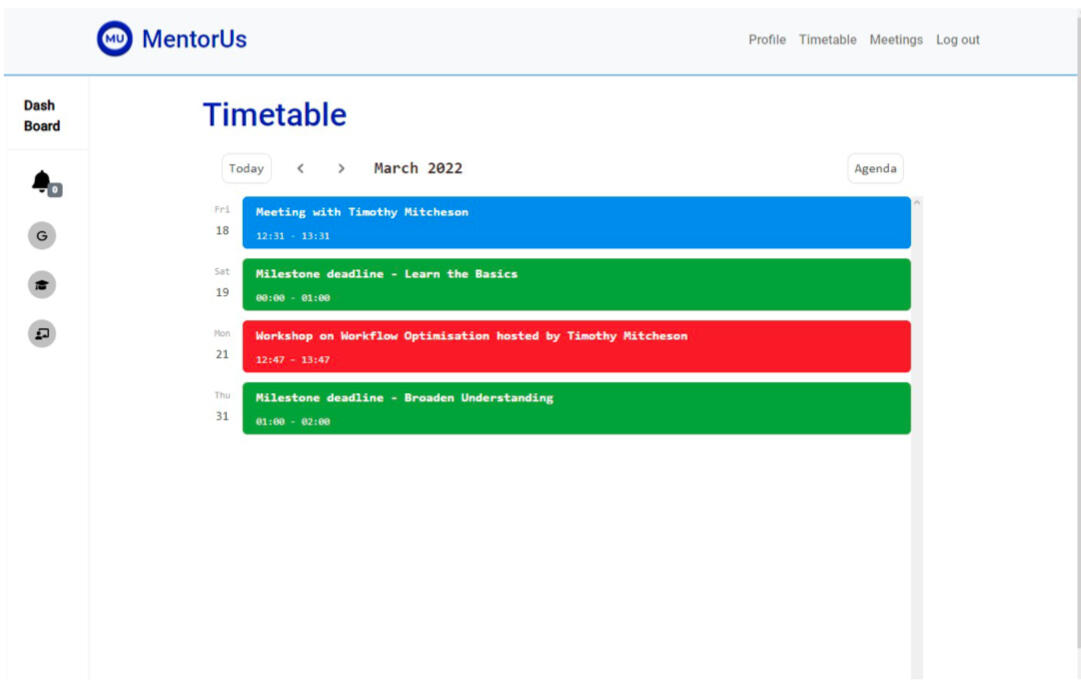Advance to next month with right chevron
Image resolution: width=1081 pixels, height=696 pixels.
click(x=341, y=169)
